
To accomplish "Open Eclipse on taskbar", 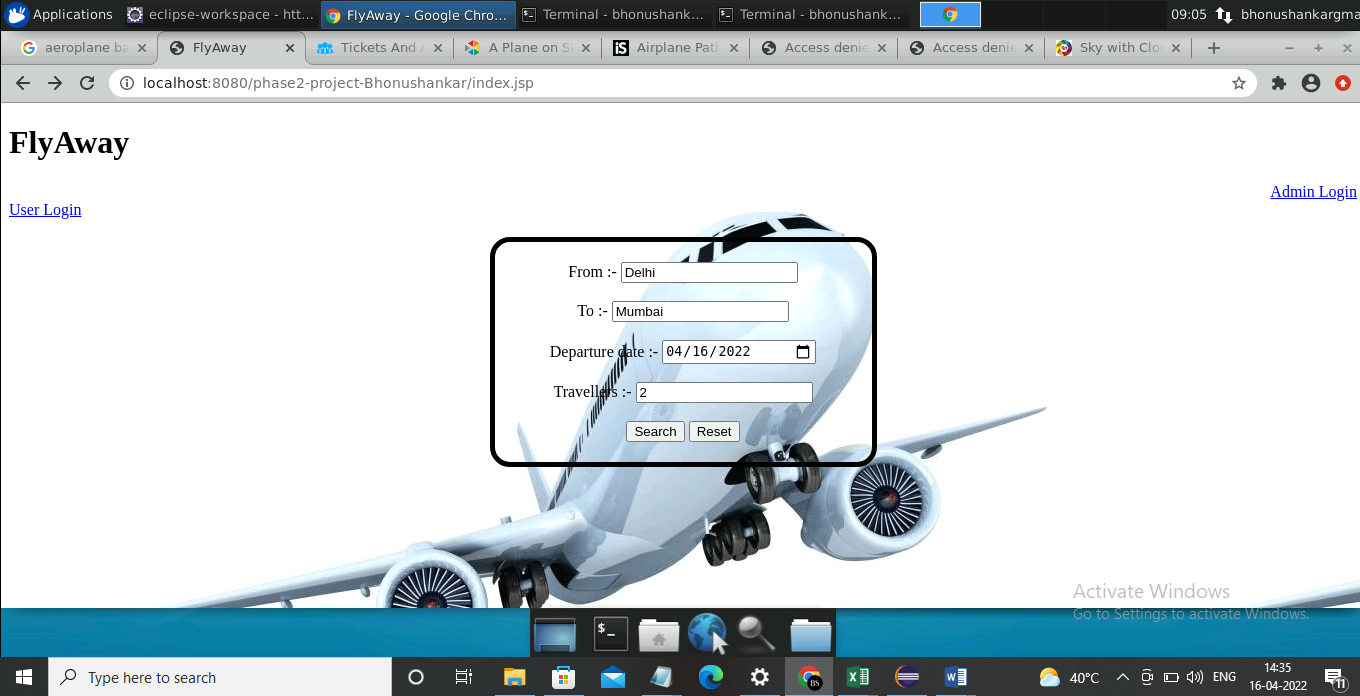I will click(907, 677).
